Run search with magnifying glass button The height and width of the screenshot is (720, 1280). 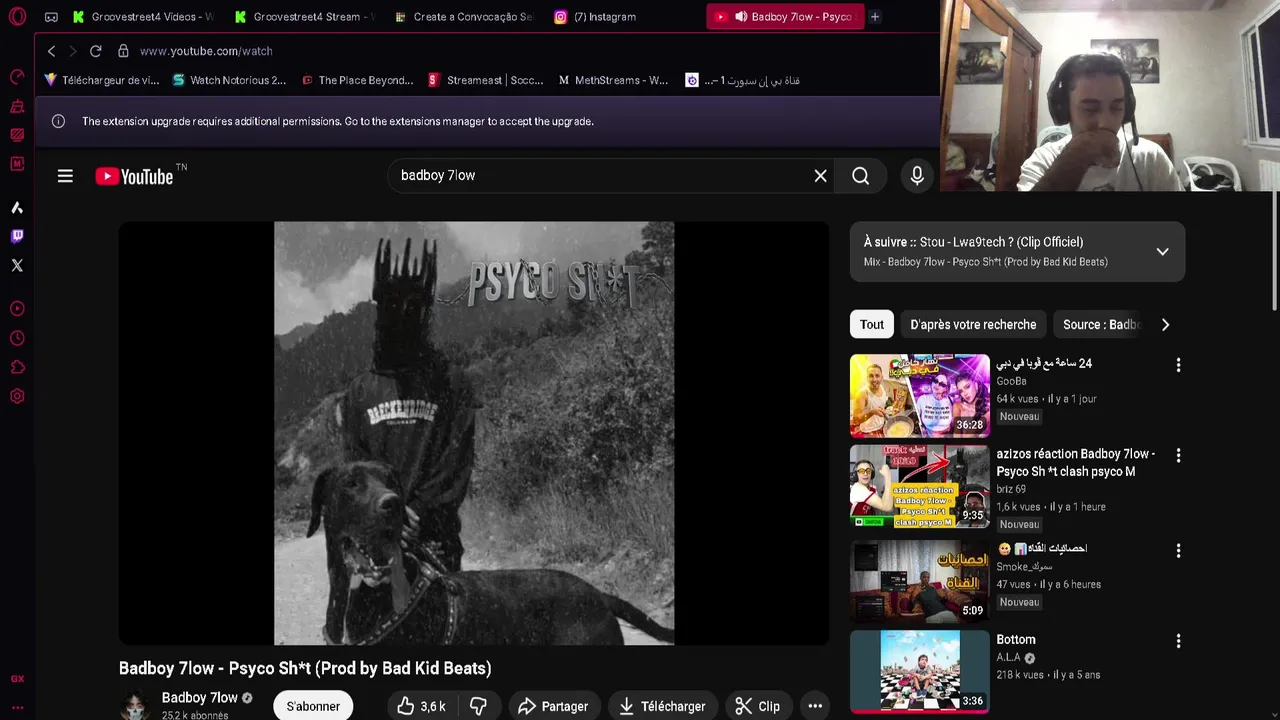(x=860, y=176)
